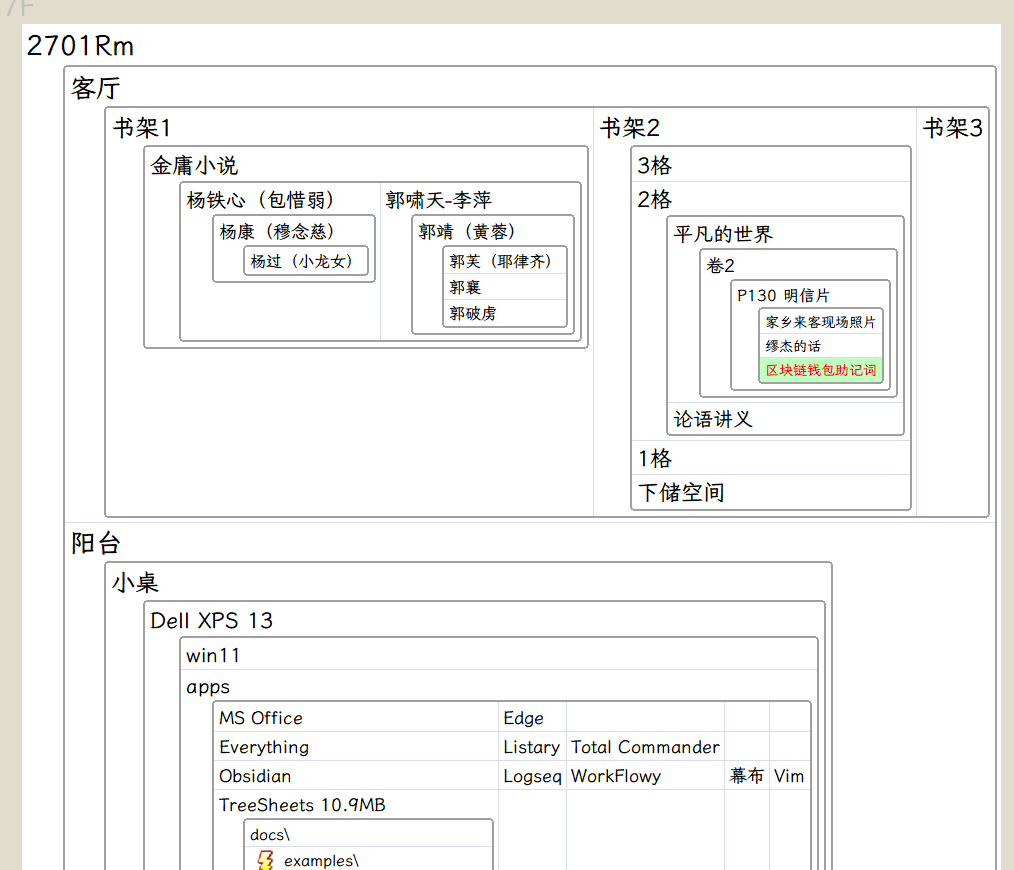Screen dimensions: 1014x870
Task: Select the Total Commander cell
Action: point(645,747)
